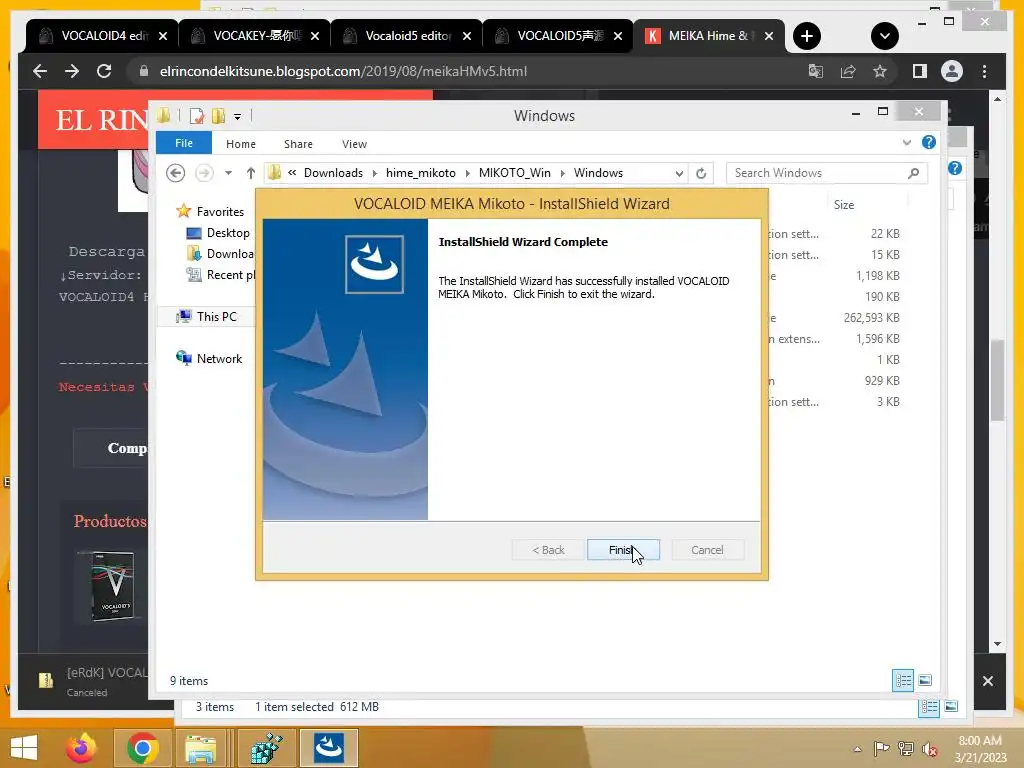Open the Customize Quick Access Toolbar dropdown

click(x=238, y=117)
